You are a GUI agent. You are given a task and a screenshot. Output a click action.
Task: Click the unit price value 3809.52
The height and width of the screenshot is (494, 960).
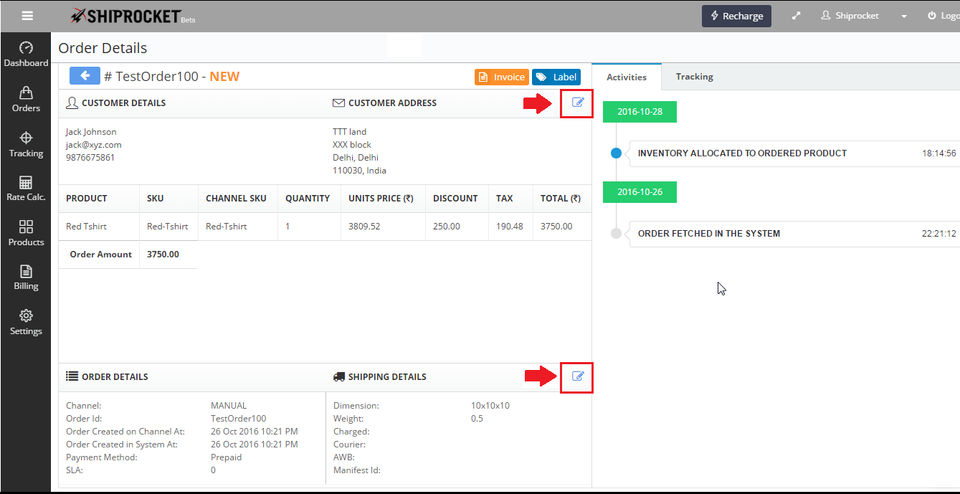click(x=364, y=226)
